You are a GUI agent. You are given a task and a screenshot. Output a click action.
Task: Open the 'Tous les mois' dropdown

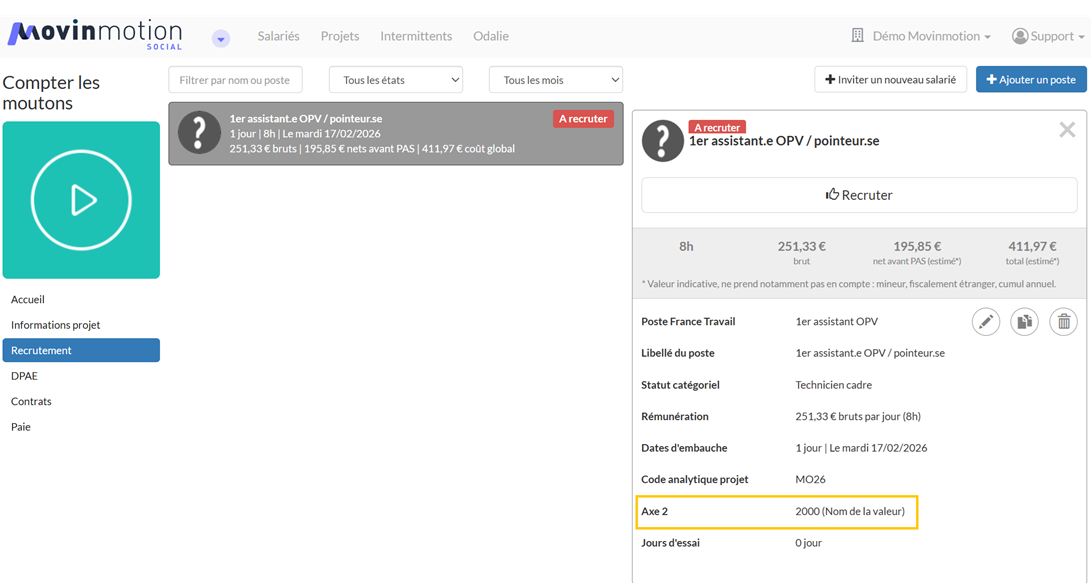(x=555, y=80)
